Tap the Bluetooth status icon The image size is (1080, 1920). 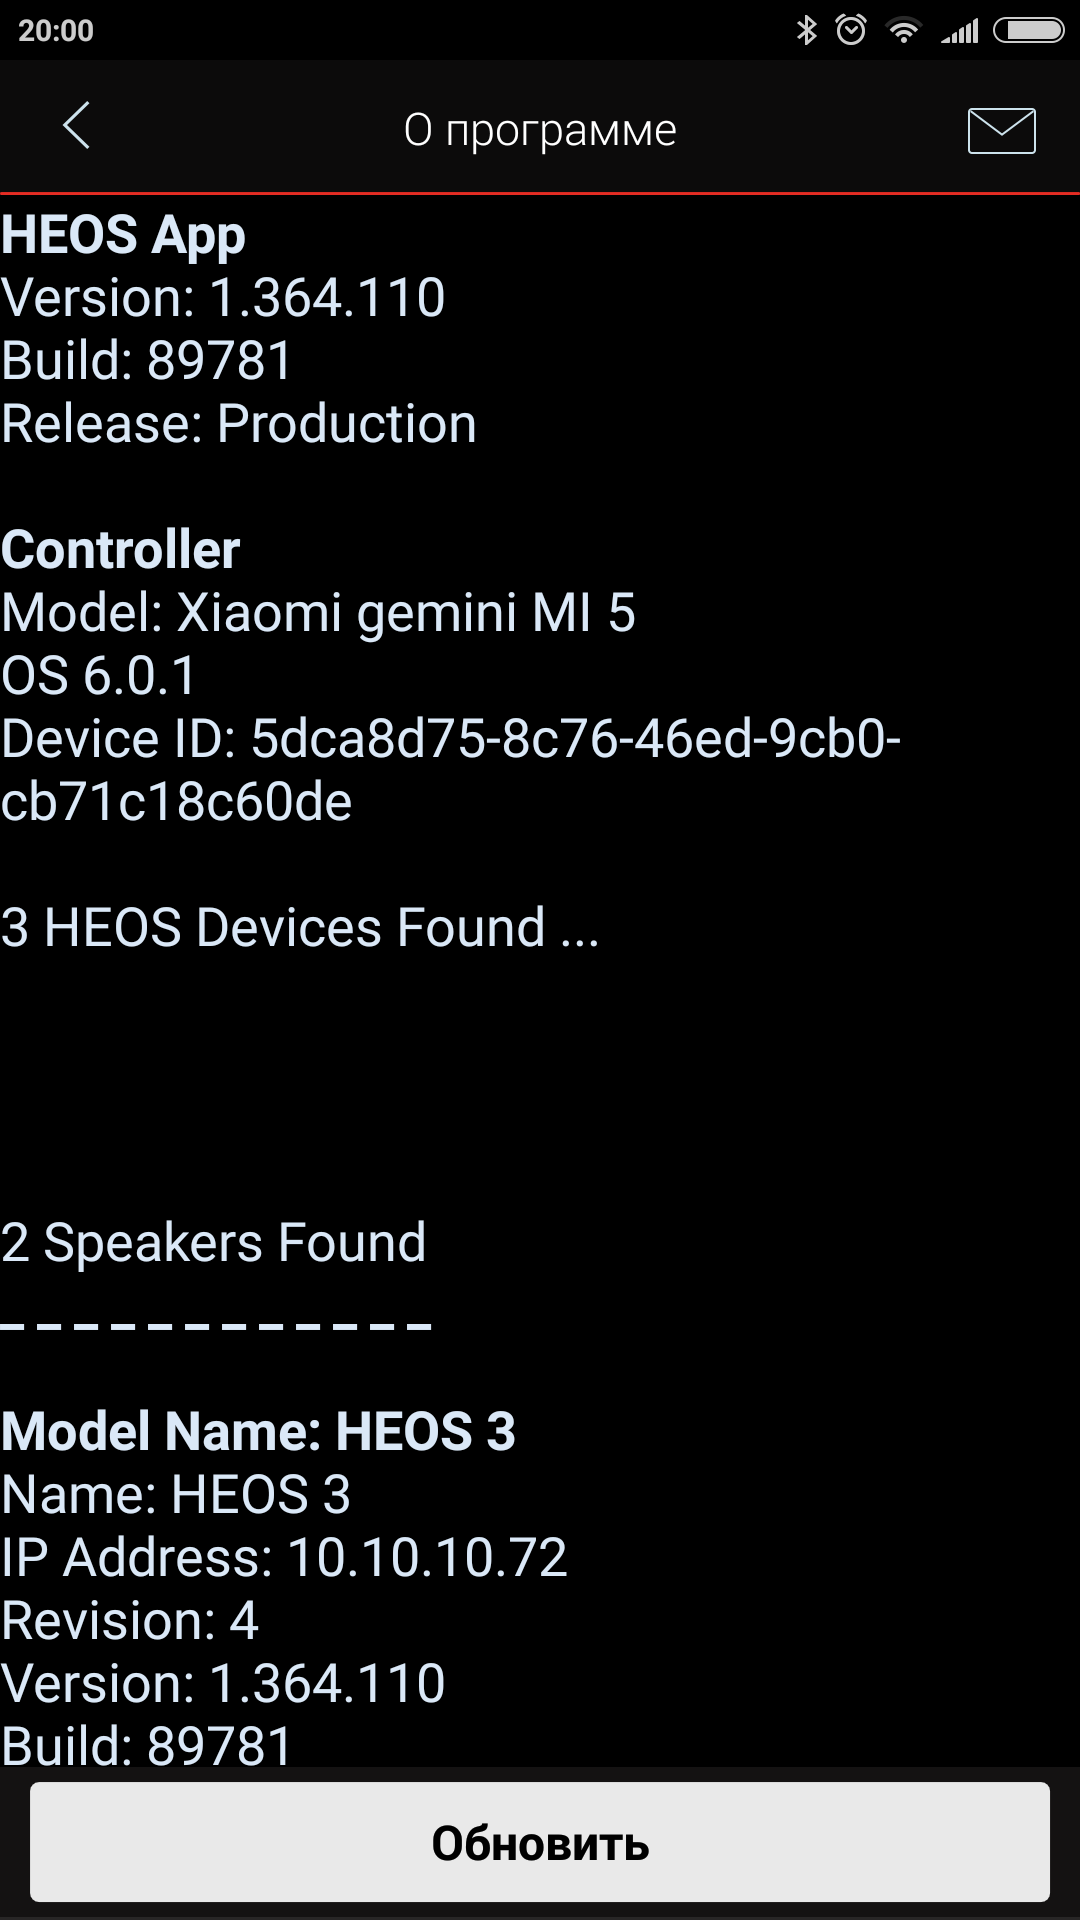806,30
